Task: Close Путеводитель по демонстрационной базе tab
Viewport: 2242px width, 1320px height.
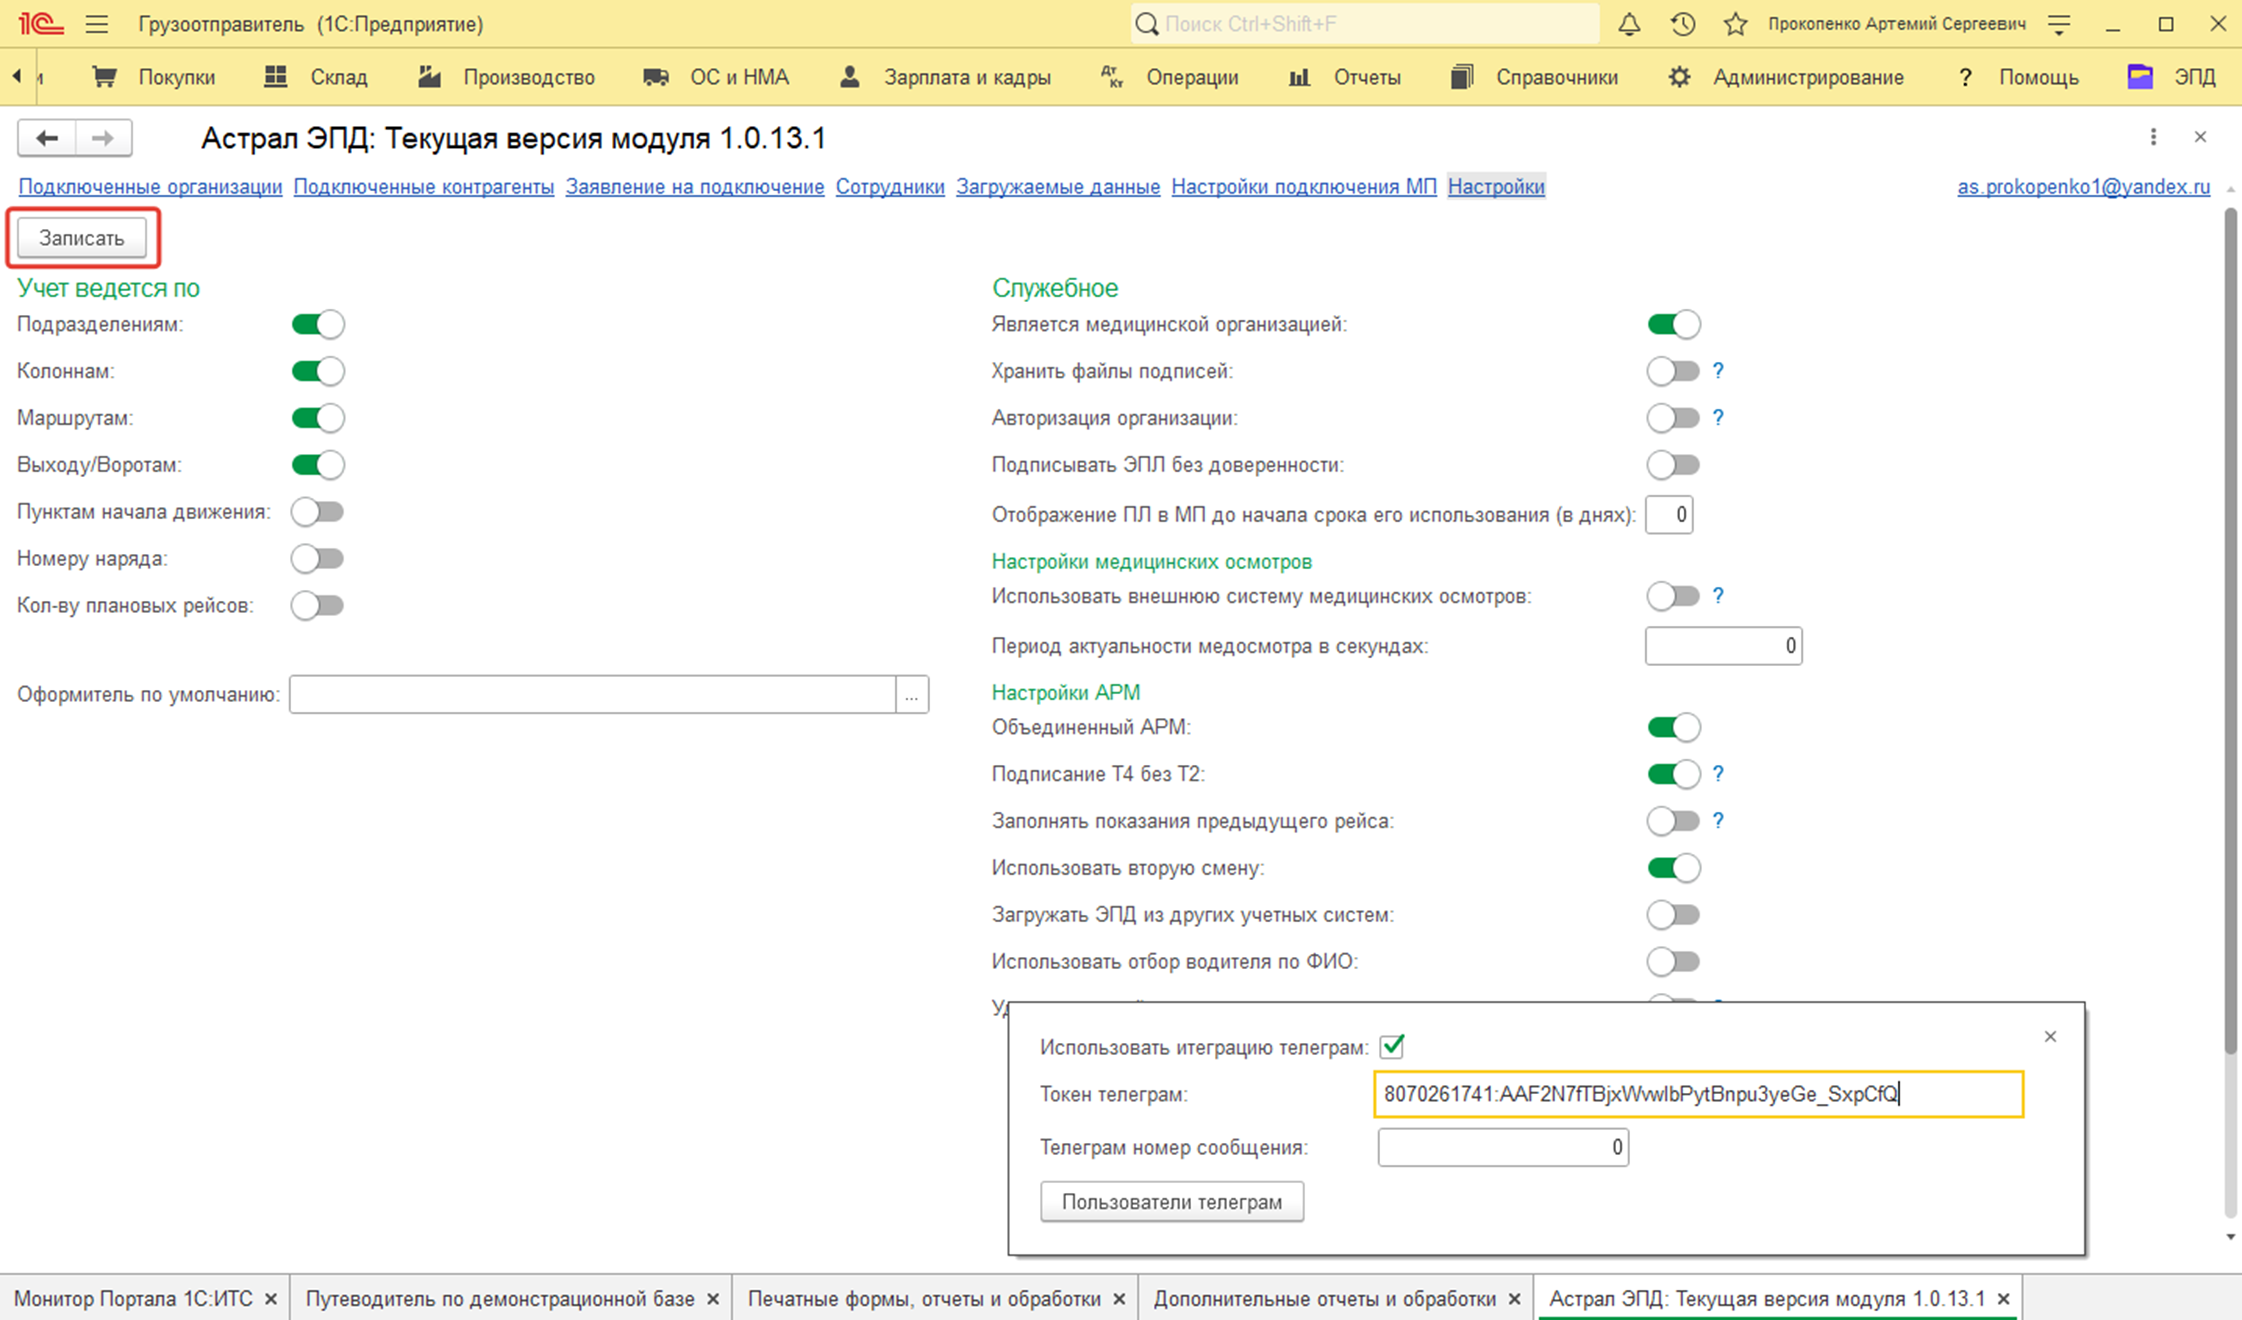Action: 713,1299
